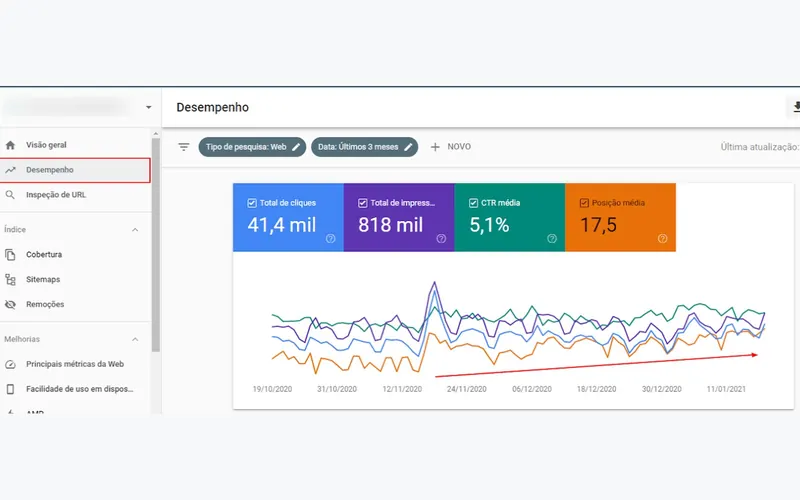
Task: Open the Cobertura report
Action: [x=76, y=254]
